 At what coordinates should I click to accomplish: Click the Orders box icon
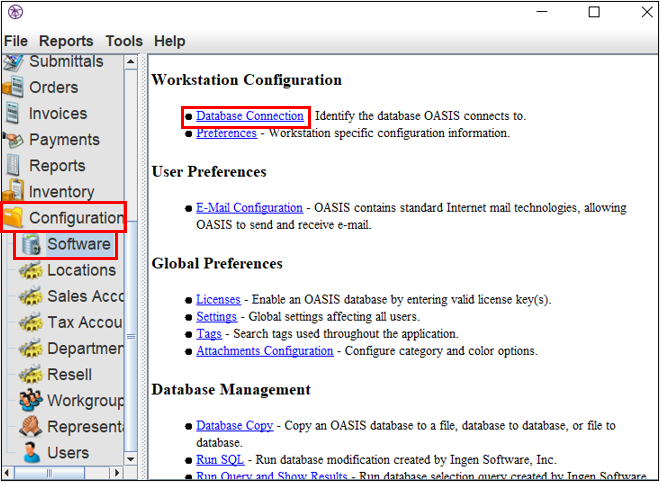click(13, 87)
